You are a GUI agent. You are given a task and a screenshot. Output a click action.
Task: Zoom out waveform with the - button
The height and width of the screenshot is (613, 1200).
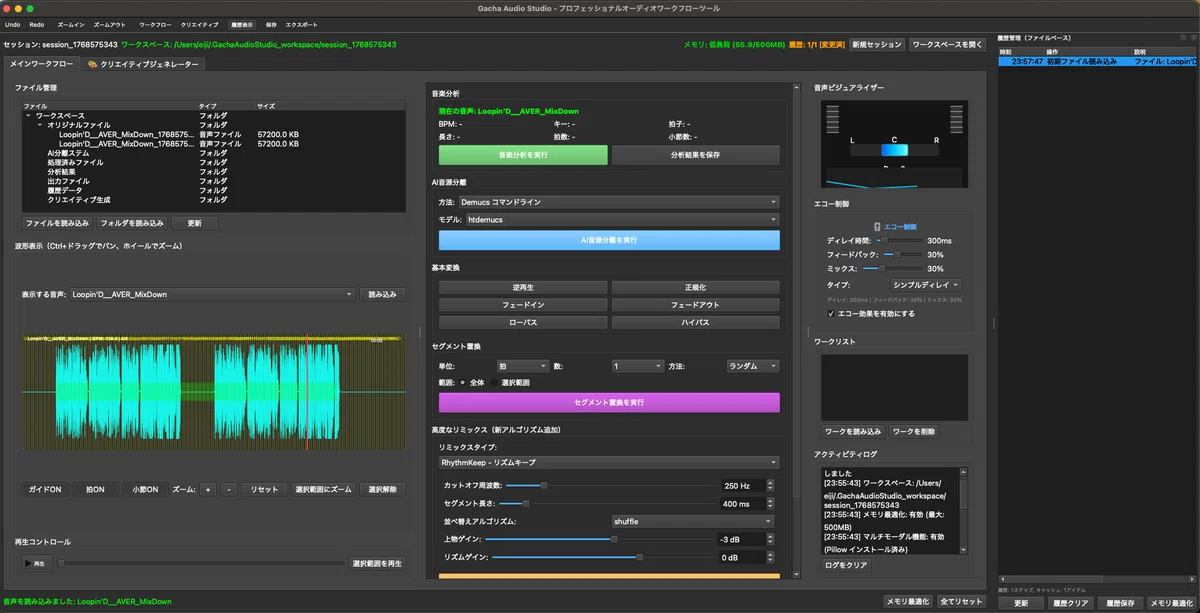coord(229,490)
